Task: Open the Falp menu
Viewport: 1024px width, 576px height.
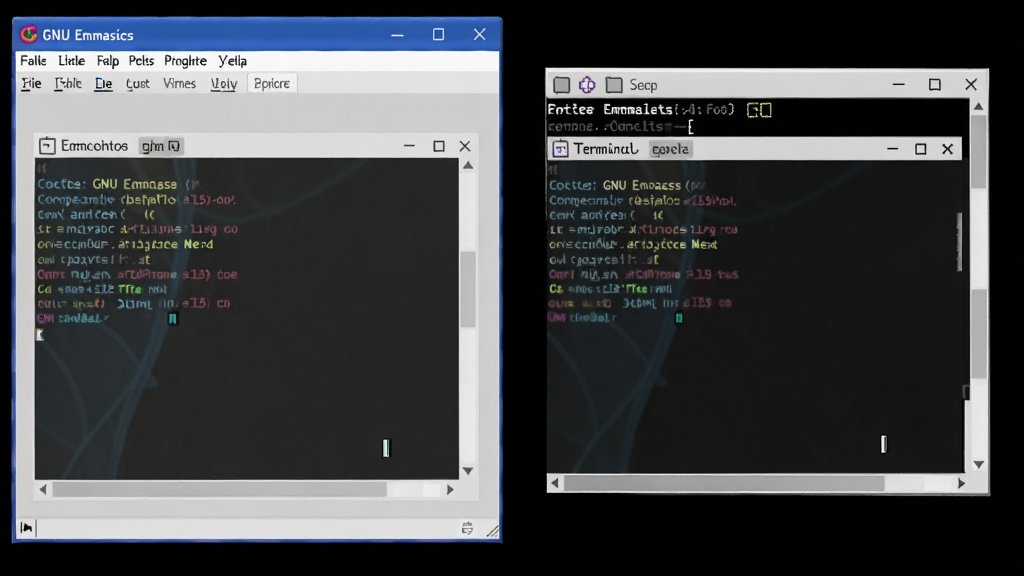Action: coord(108,61)
